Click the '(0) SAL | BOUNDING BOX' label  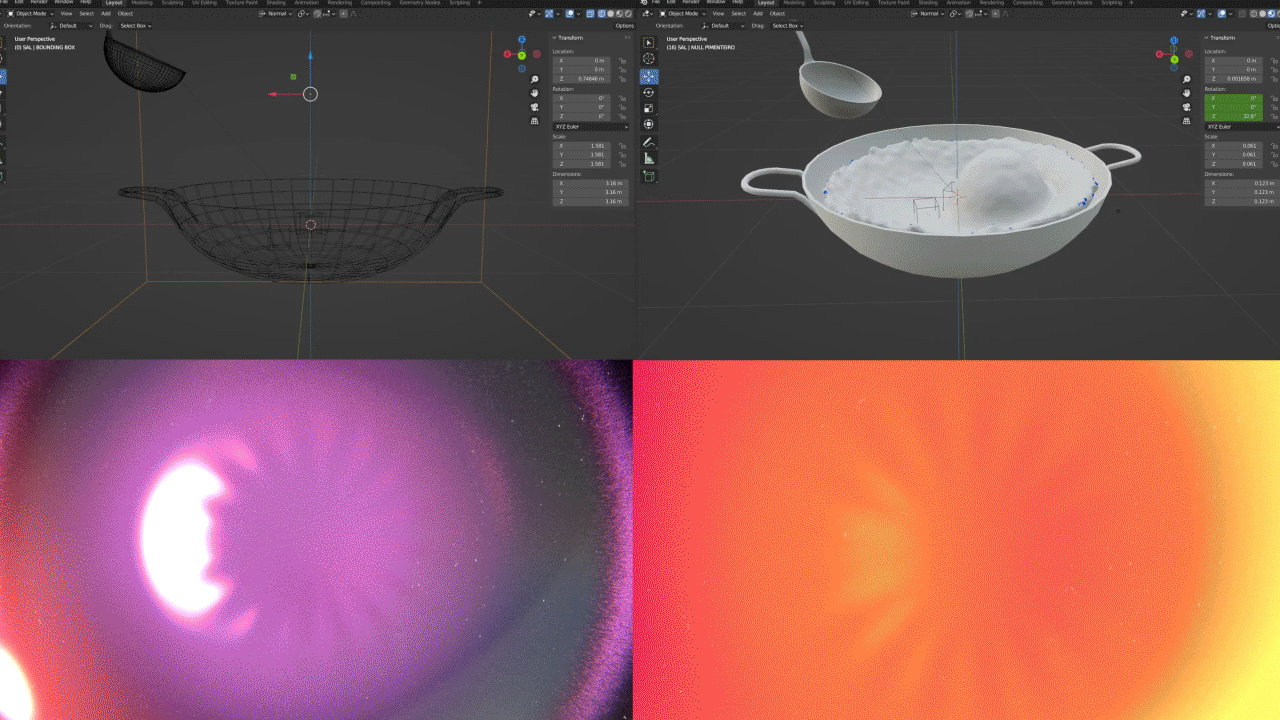pos(44,47)
